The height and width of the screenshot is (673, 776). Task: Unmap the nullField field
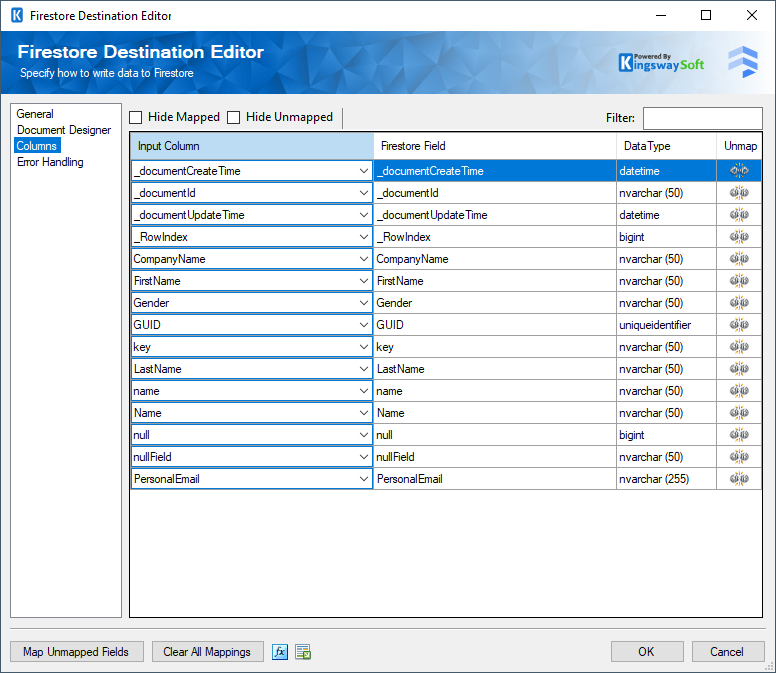(x=739, y=457)
